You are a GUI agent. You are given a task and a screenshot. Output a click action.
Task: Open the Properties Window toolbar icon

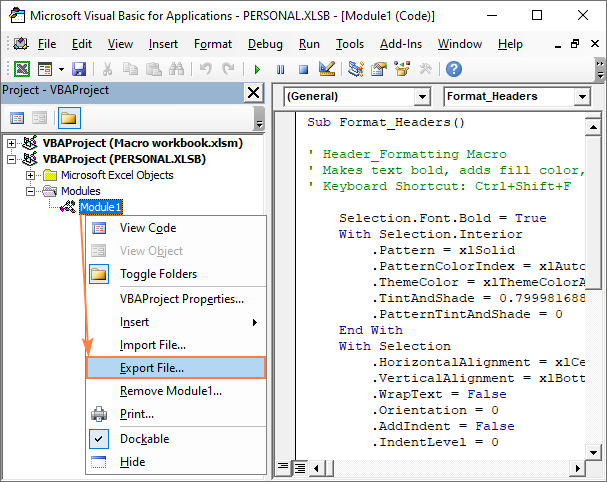378,69
